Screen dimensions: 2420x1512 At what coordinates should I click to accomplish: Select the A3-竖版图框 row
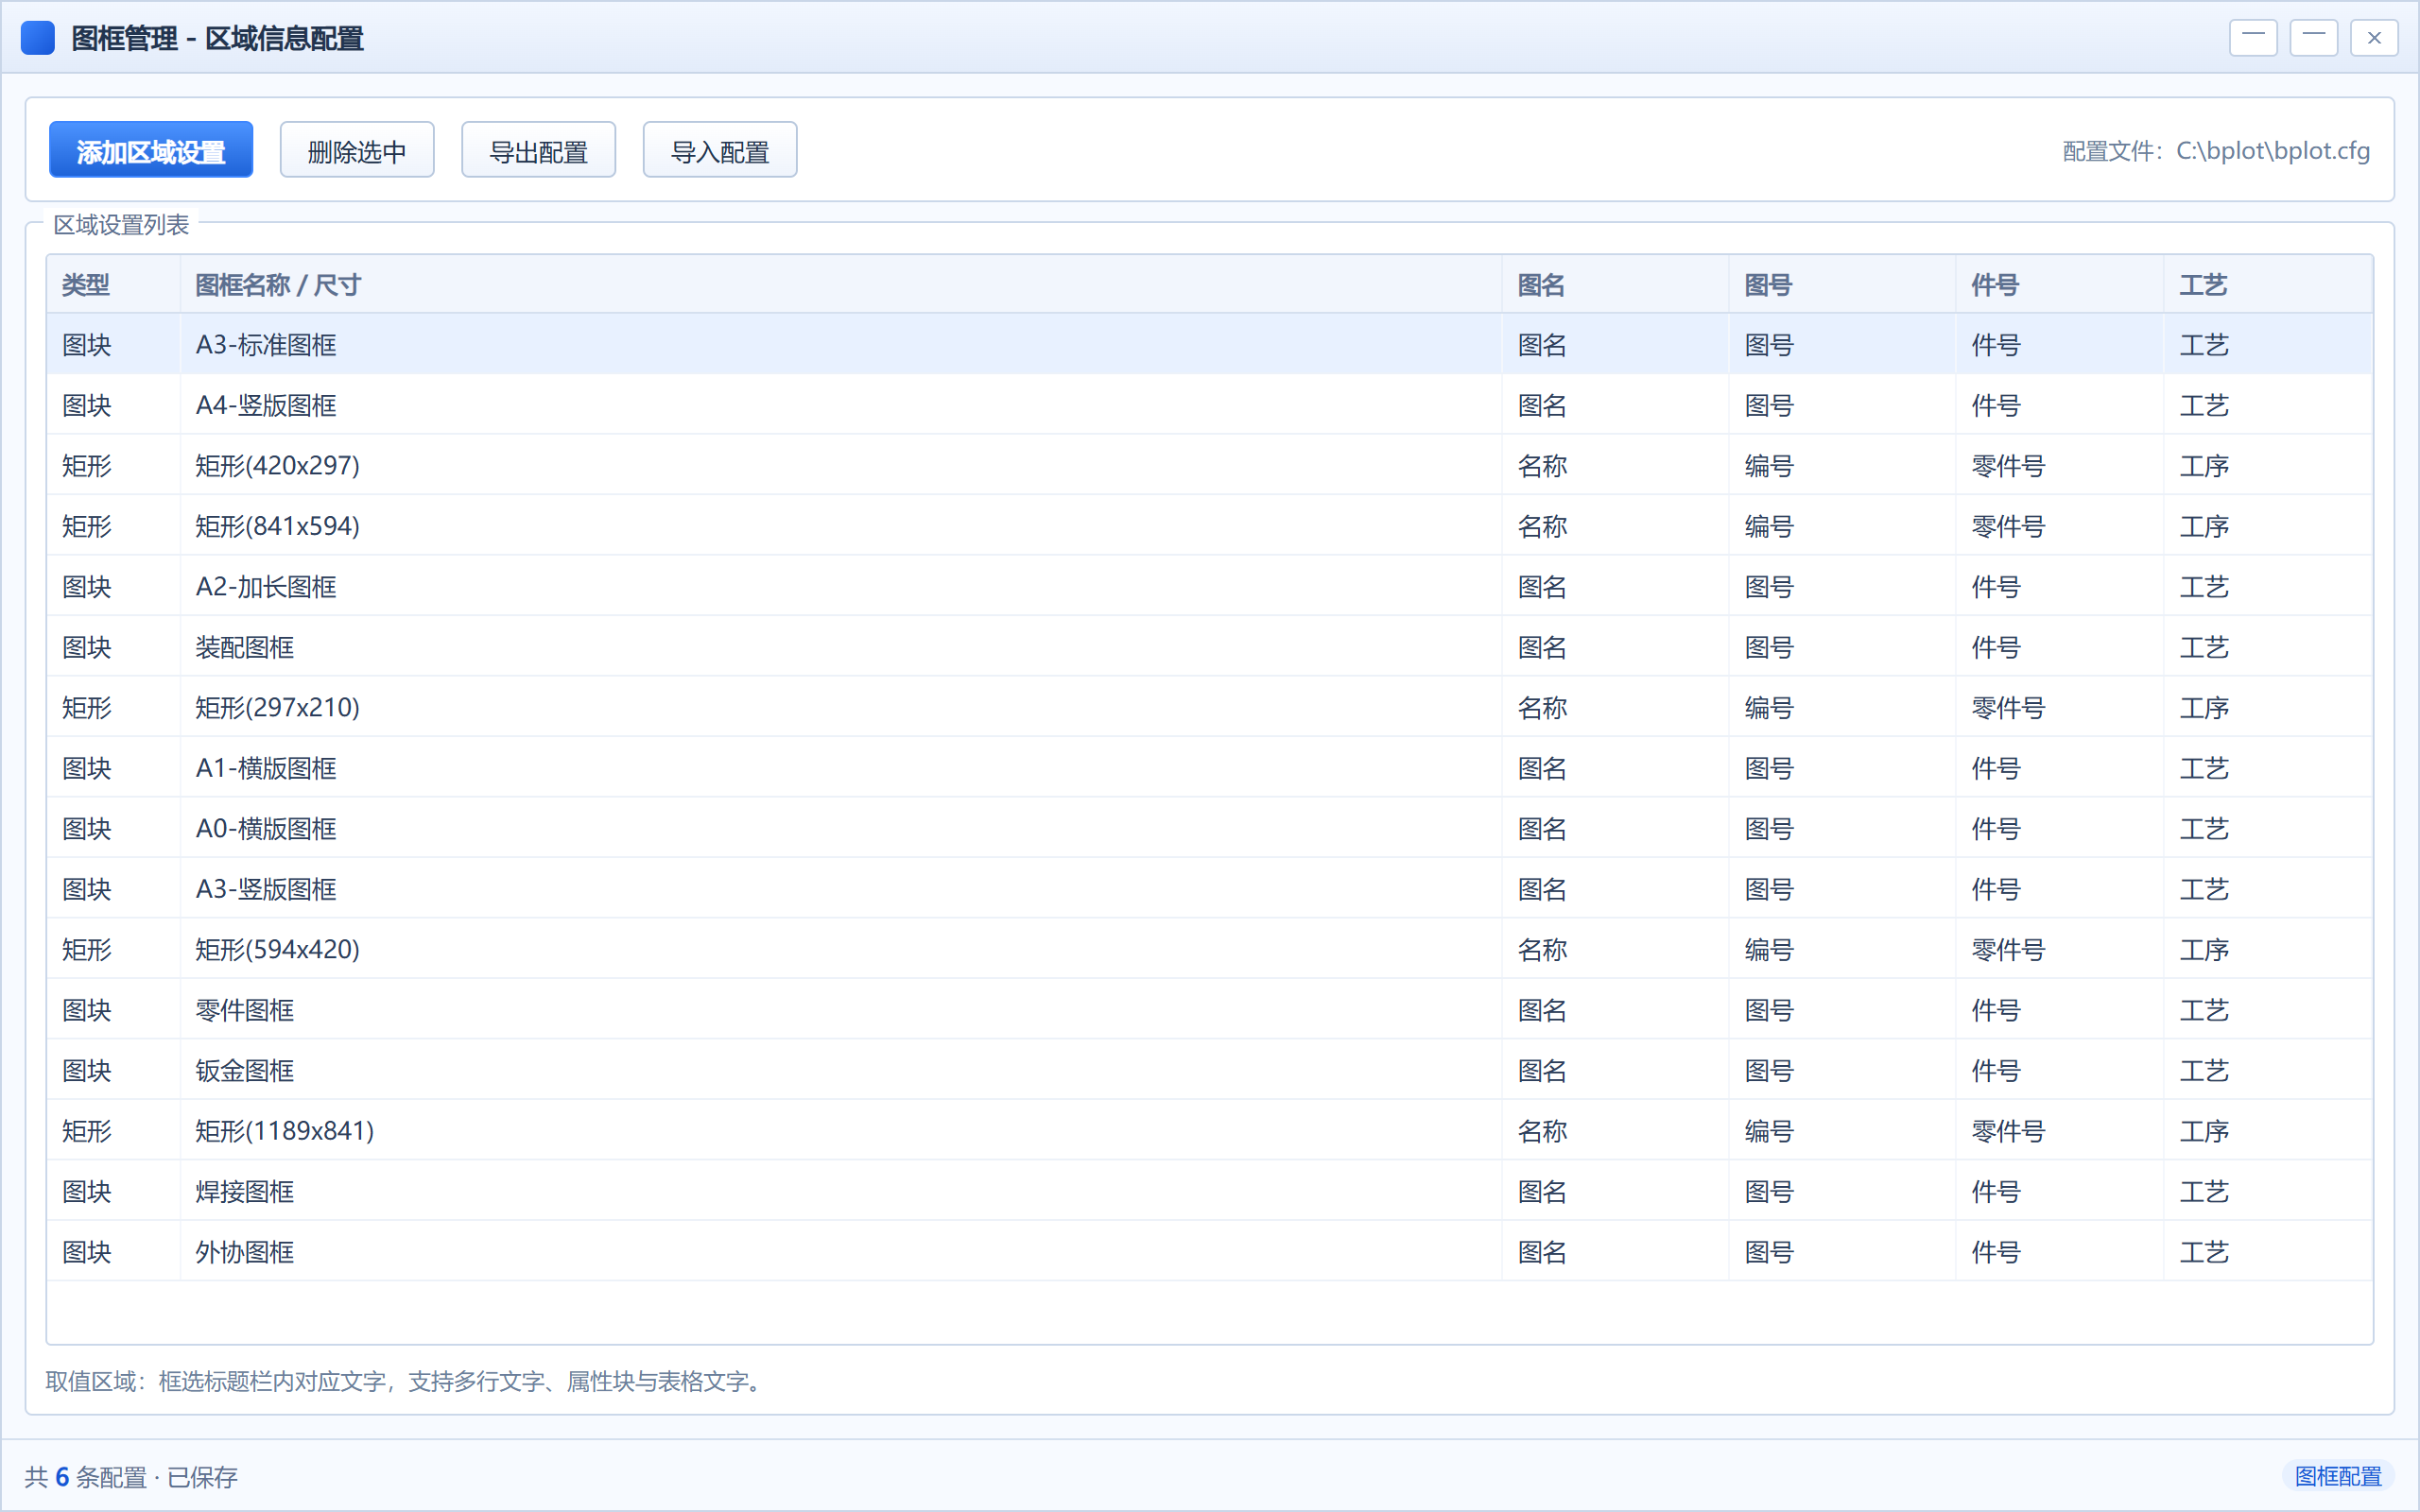pyautogui.click(x=1210, y=889)
